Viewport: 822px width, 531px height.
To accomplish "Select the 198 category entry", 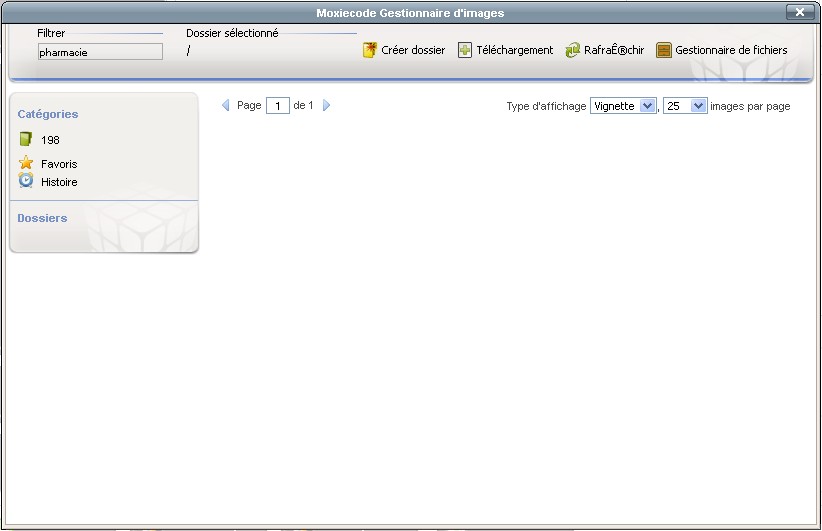I will (x=50, y=140).
